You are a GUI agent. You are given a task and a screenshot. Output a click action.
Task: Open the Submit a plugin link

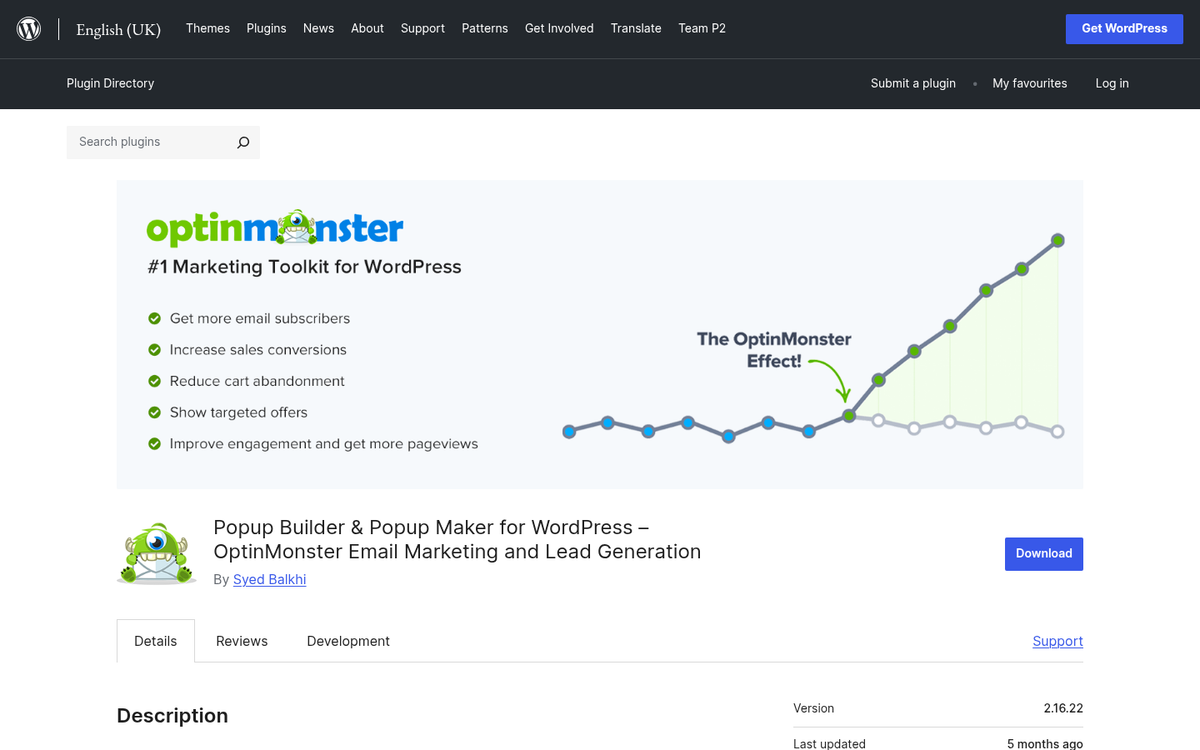coord(913,83)
